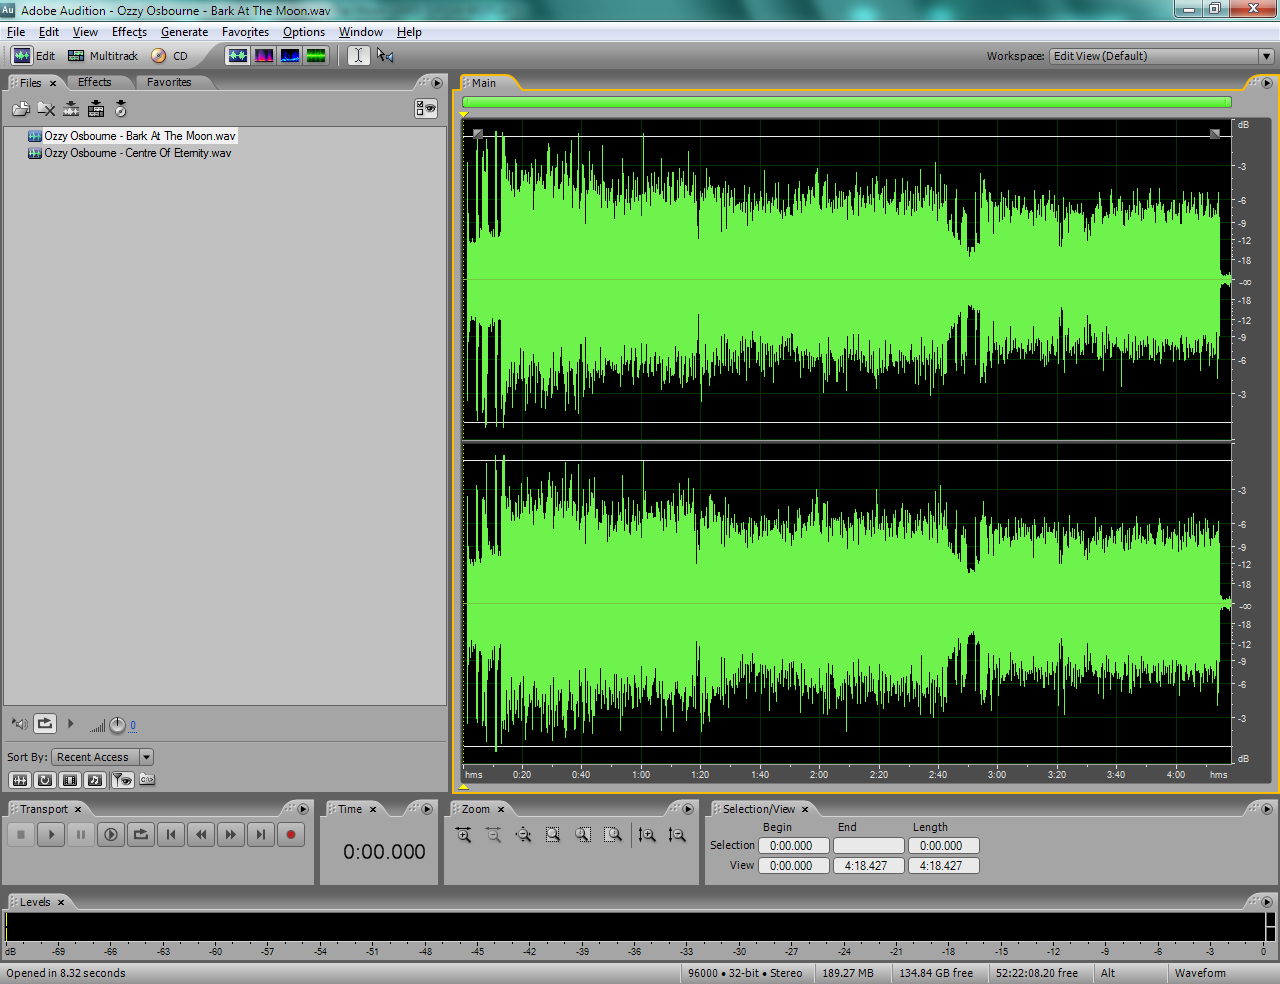Click Play from Cursor to End of View

pos(111,834)
